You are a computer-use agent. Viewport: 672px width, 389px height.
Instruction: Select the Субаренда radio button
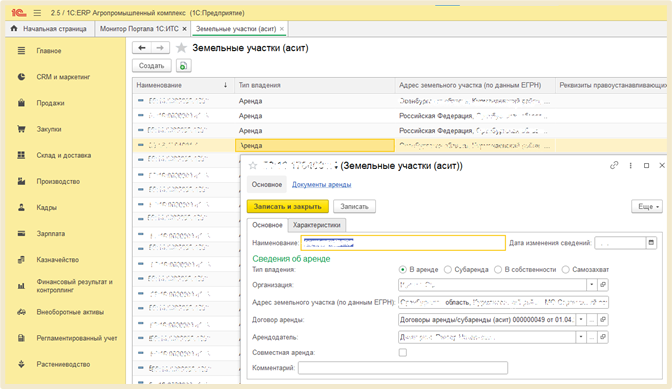point(448,269)
